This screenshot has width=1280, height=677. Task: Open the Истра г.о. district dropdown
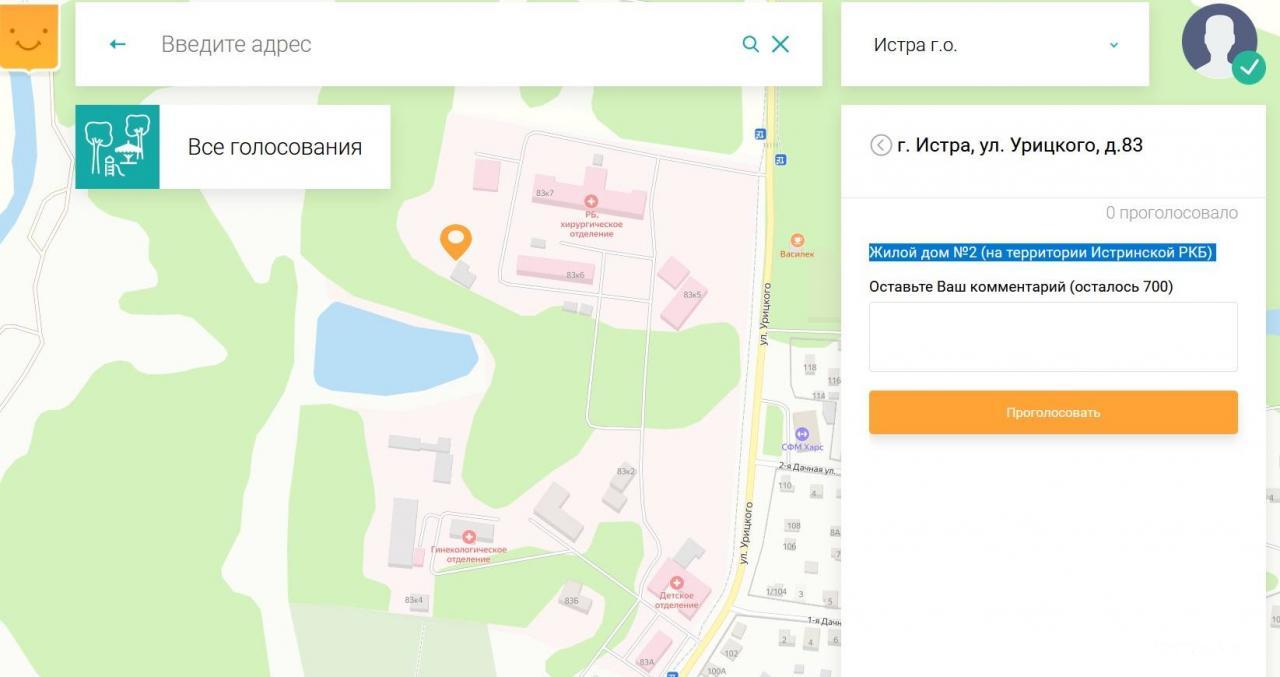pyautogui.click(x=995, y=44)
